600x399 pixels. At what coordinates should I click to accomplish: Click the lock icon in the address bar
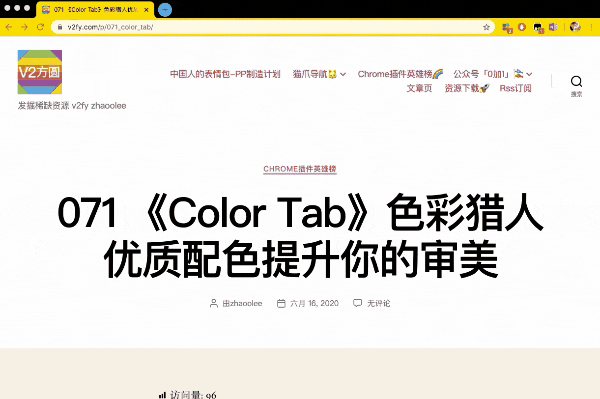[x=60, y=27]
